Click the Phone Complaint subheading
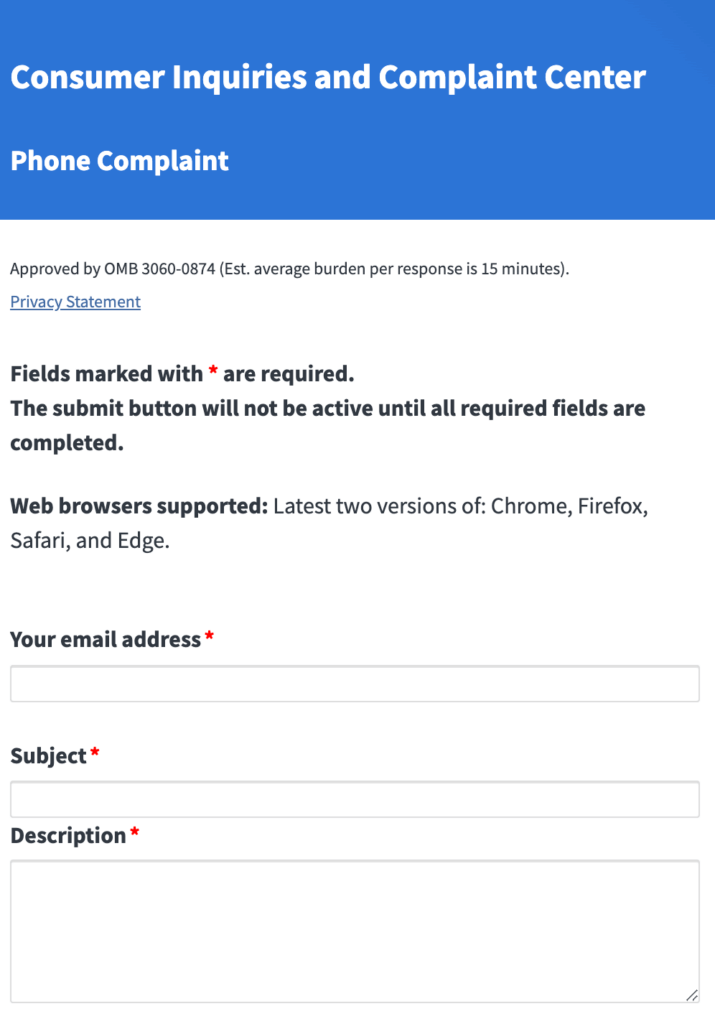715x1024 pixels. click(x=119, y=161)
